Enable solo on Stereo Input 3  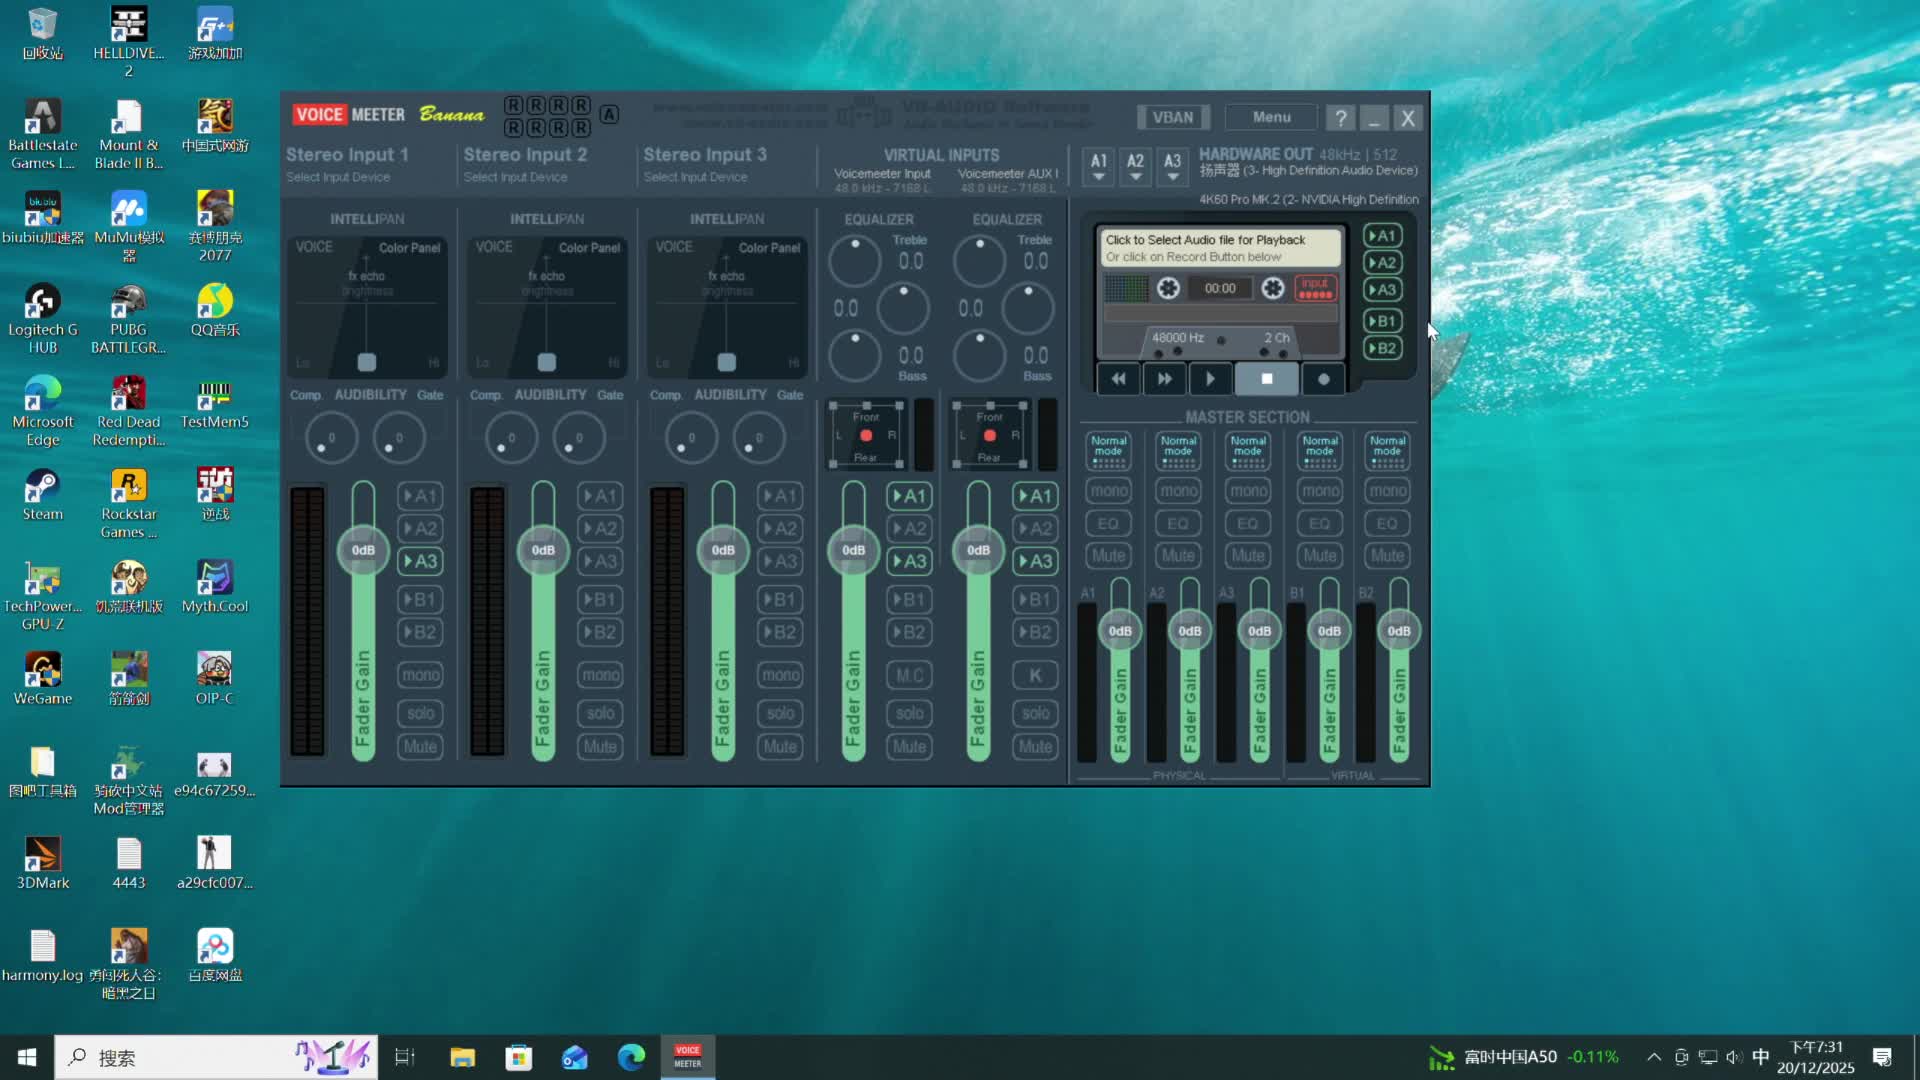click(x=780, y=713)
